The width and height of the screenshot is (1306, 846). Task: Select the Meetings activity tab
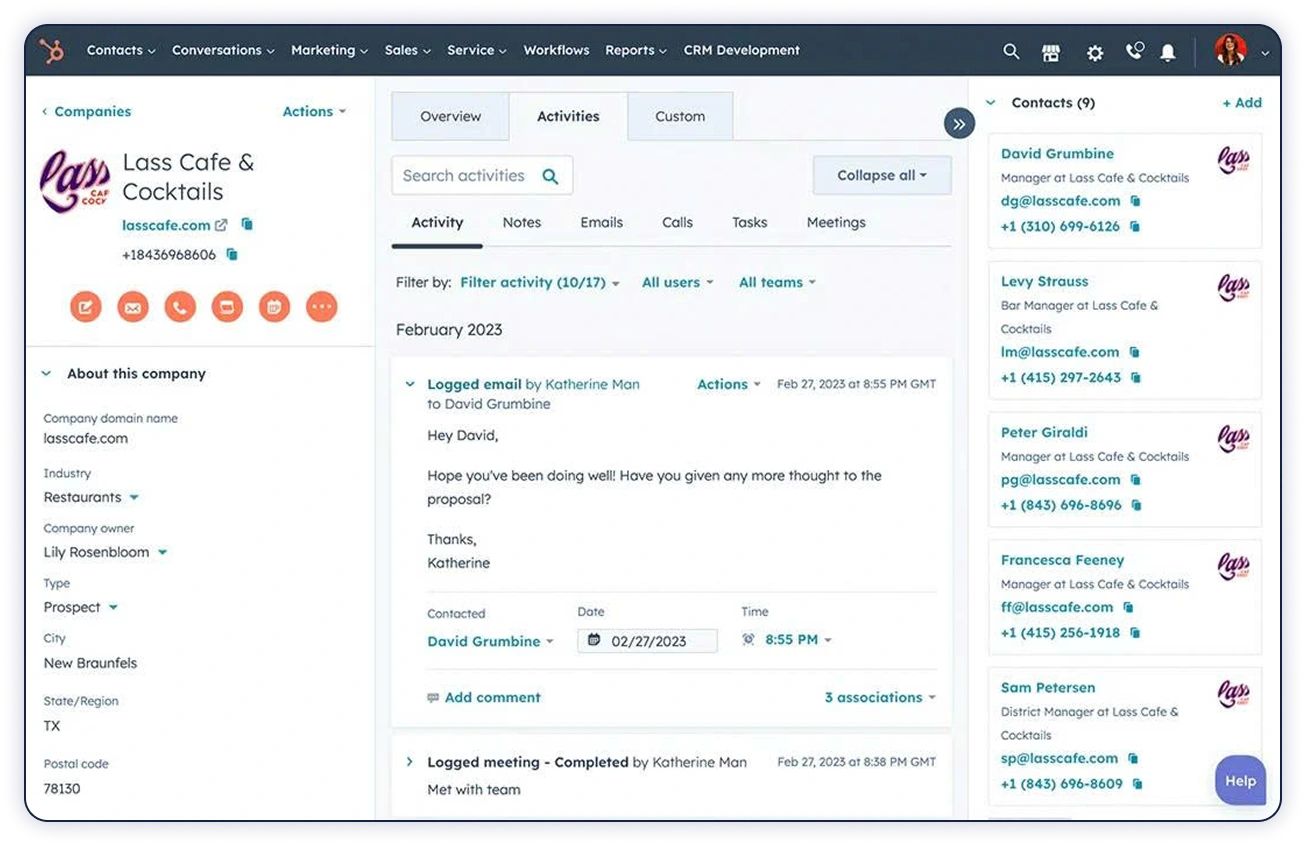pyautogui.click(x=836, y=222)
